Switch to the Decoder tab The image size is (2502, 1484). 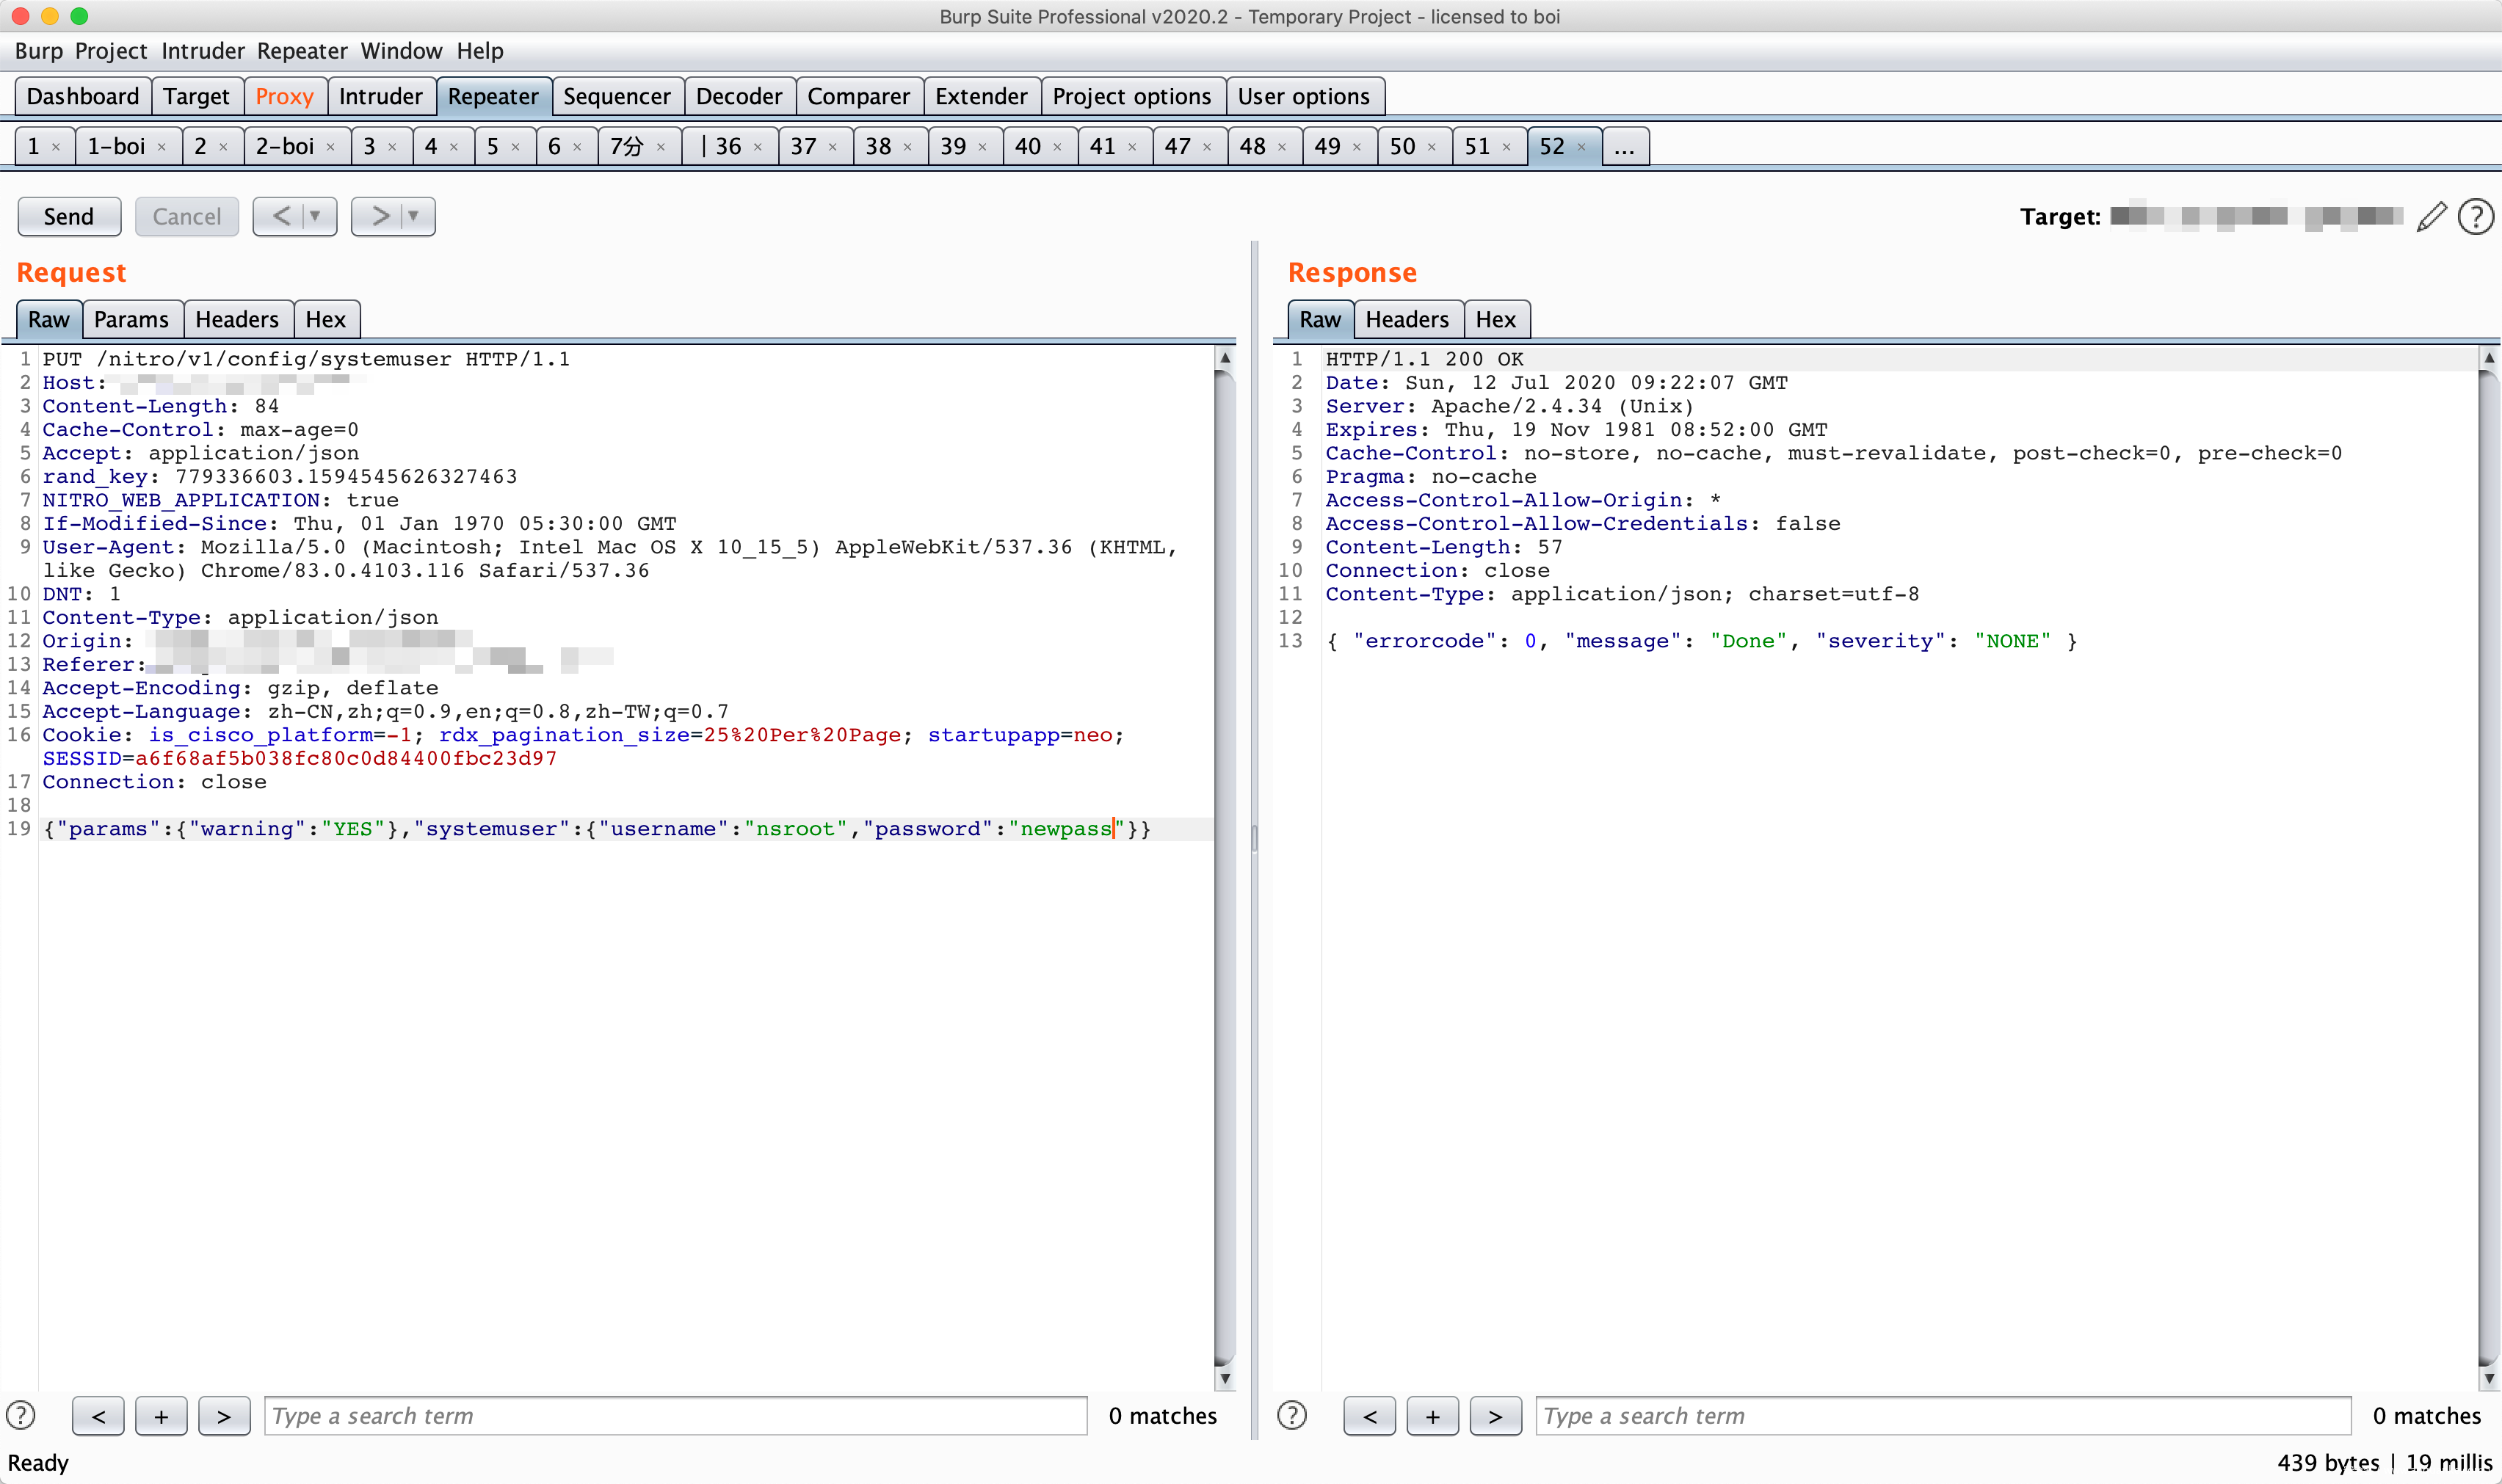tap(738, 96)
